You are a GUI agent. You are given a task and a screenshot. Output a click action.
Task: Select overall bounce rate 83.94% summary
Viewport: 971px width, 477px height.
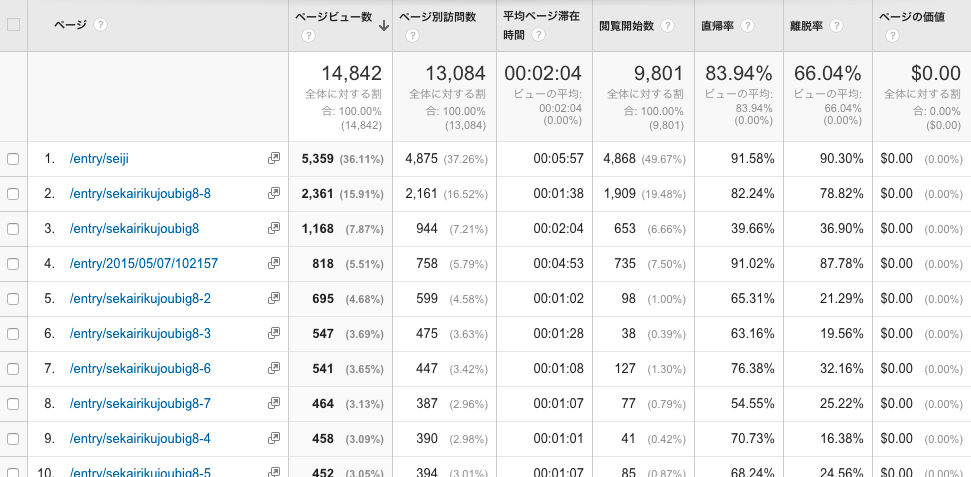point(739,74)
